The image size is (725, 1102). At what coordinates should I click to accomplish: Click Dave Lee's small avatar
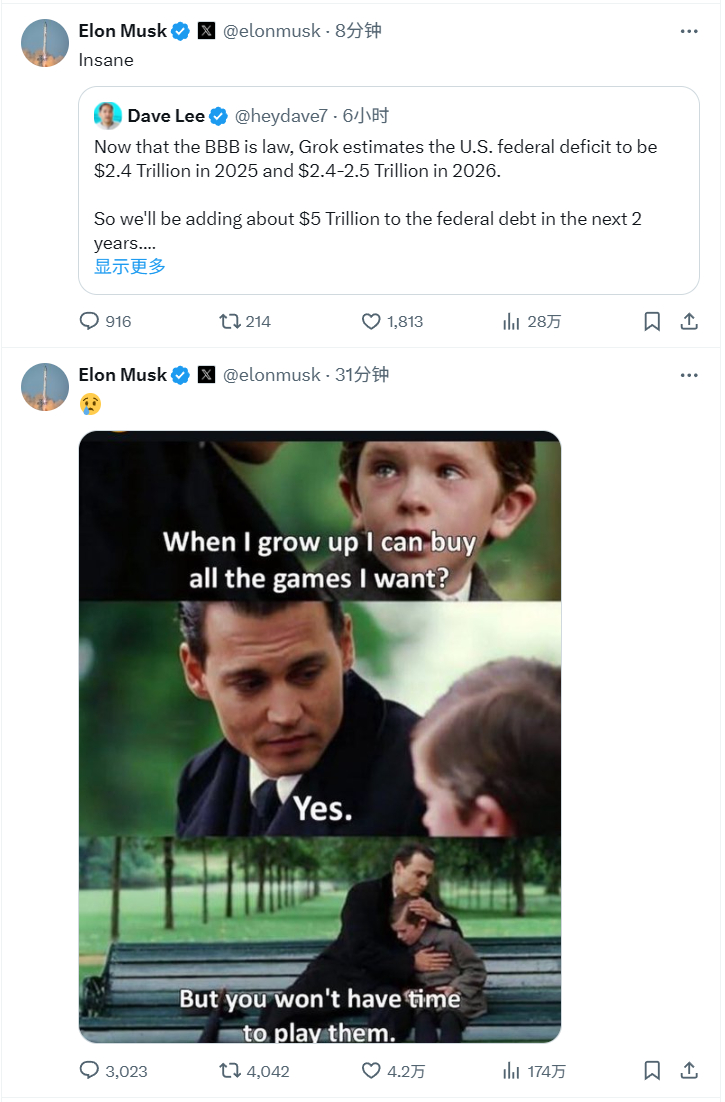(x=107, y=116)
